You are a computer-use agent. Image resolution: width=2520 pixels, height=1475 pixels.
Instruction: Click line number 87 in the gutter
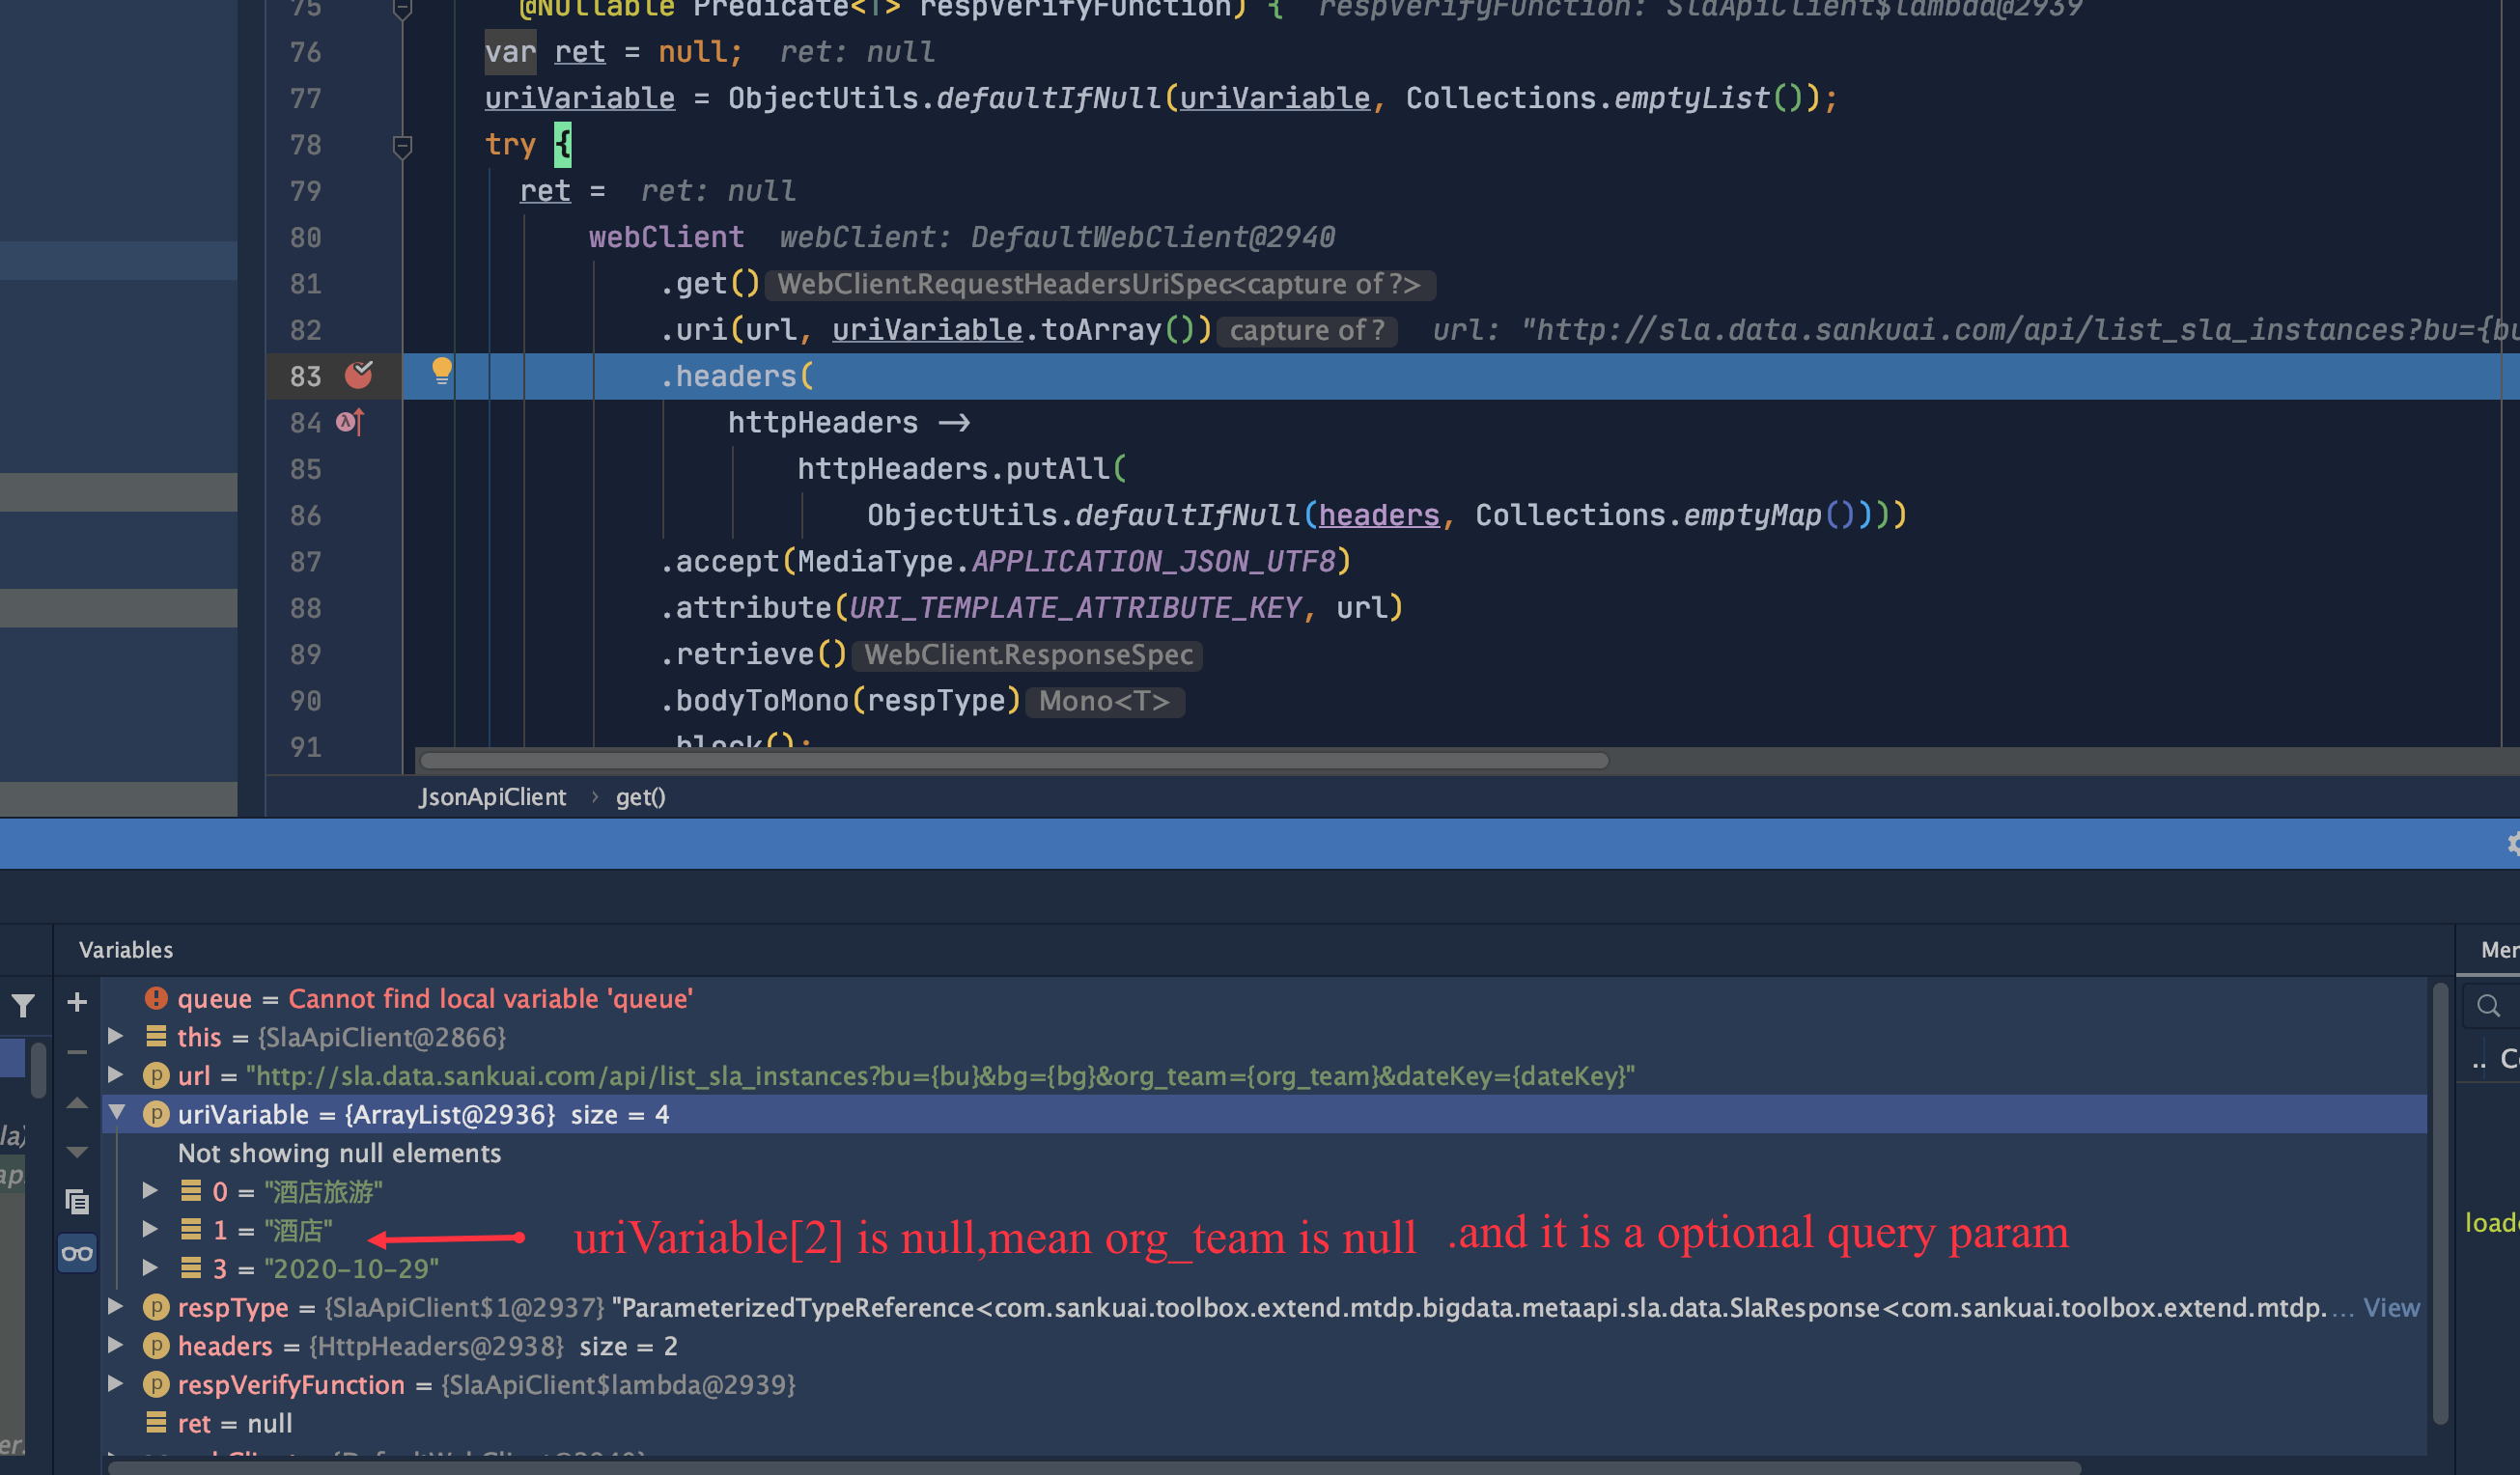click(x=305, y=561)
